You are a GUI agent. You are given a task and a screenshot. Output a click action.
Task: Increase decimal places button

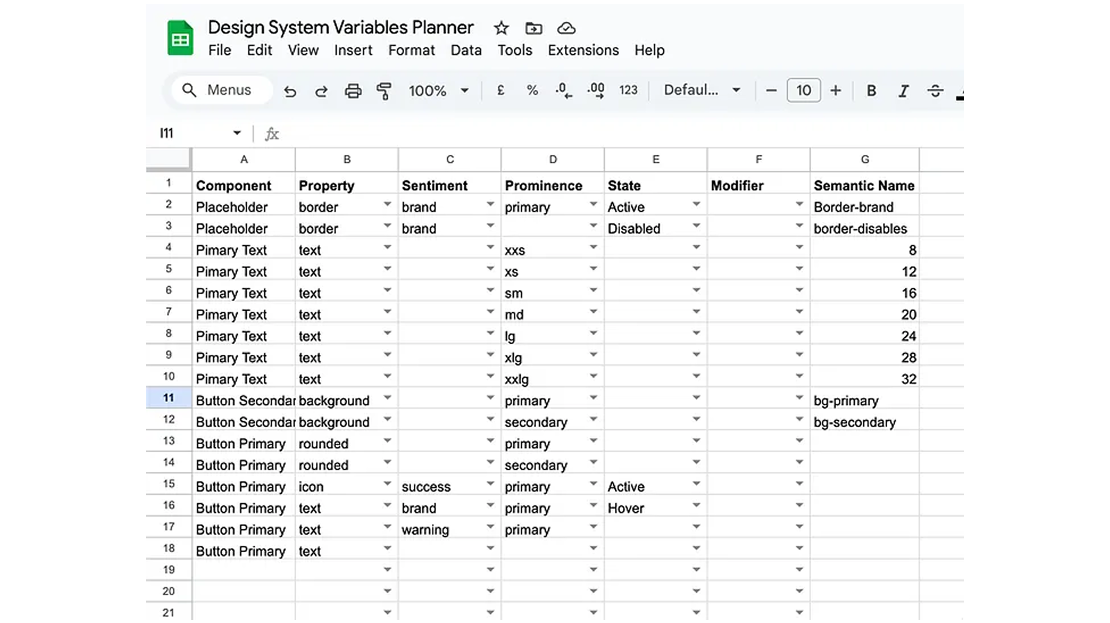[x=596, y=90]
